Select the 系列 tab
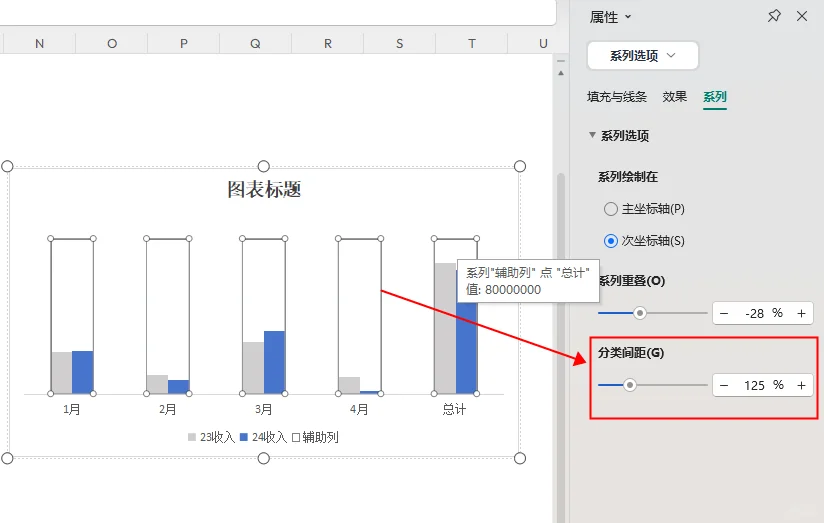This screenshot has height=523, width=824. coord(715,97)
